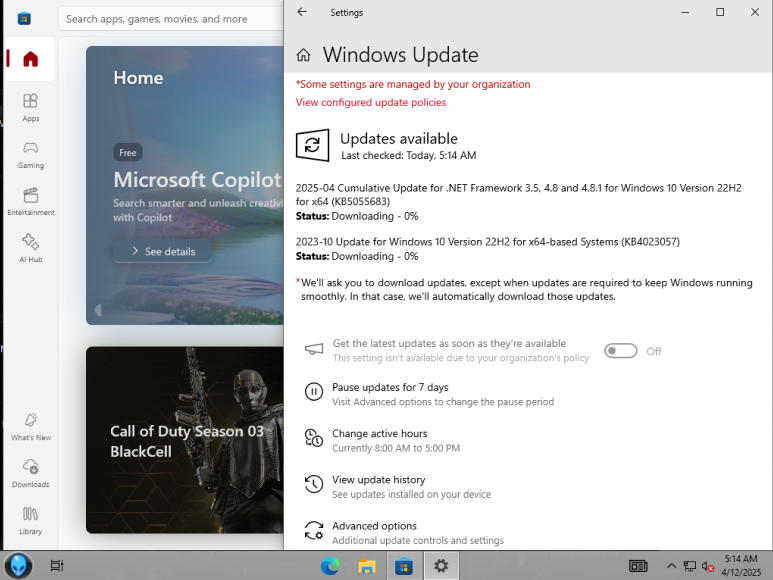
Task: Open View configured update policies link
Action: coord(371,102)
